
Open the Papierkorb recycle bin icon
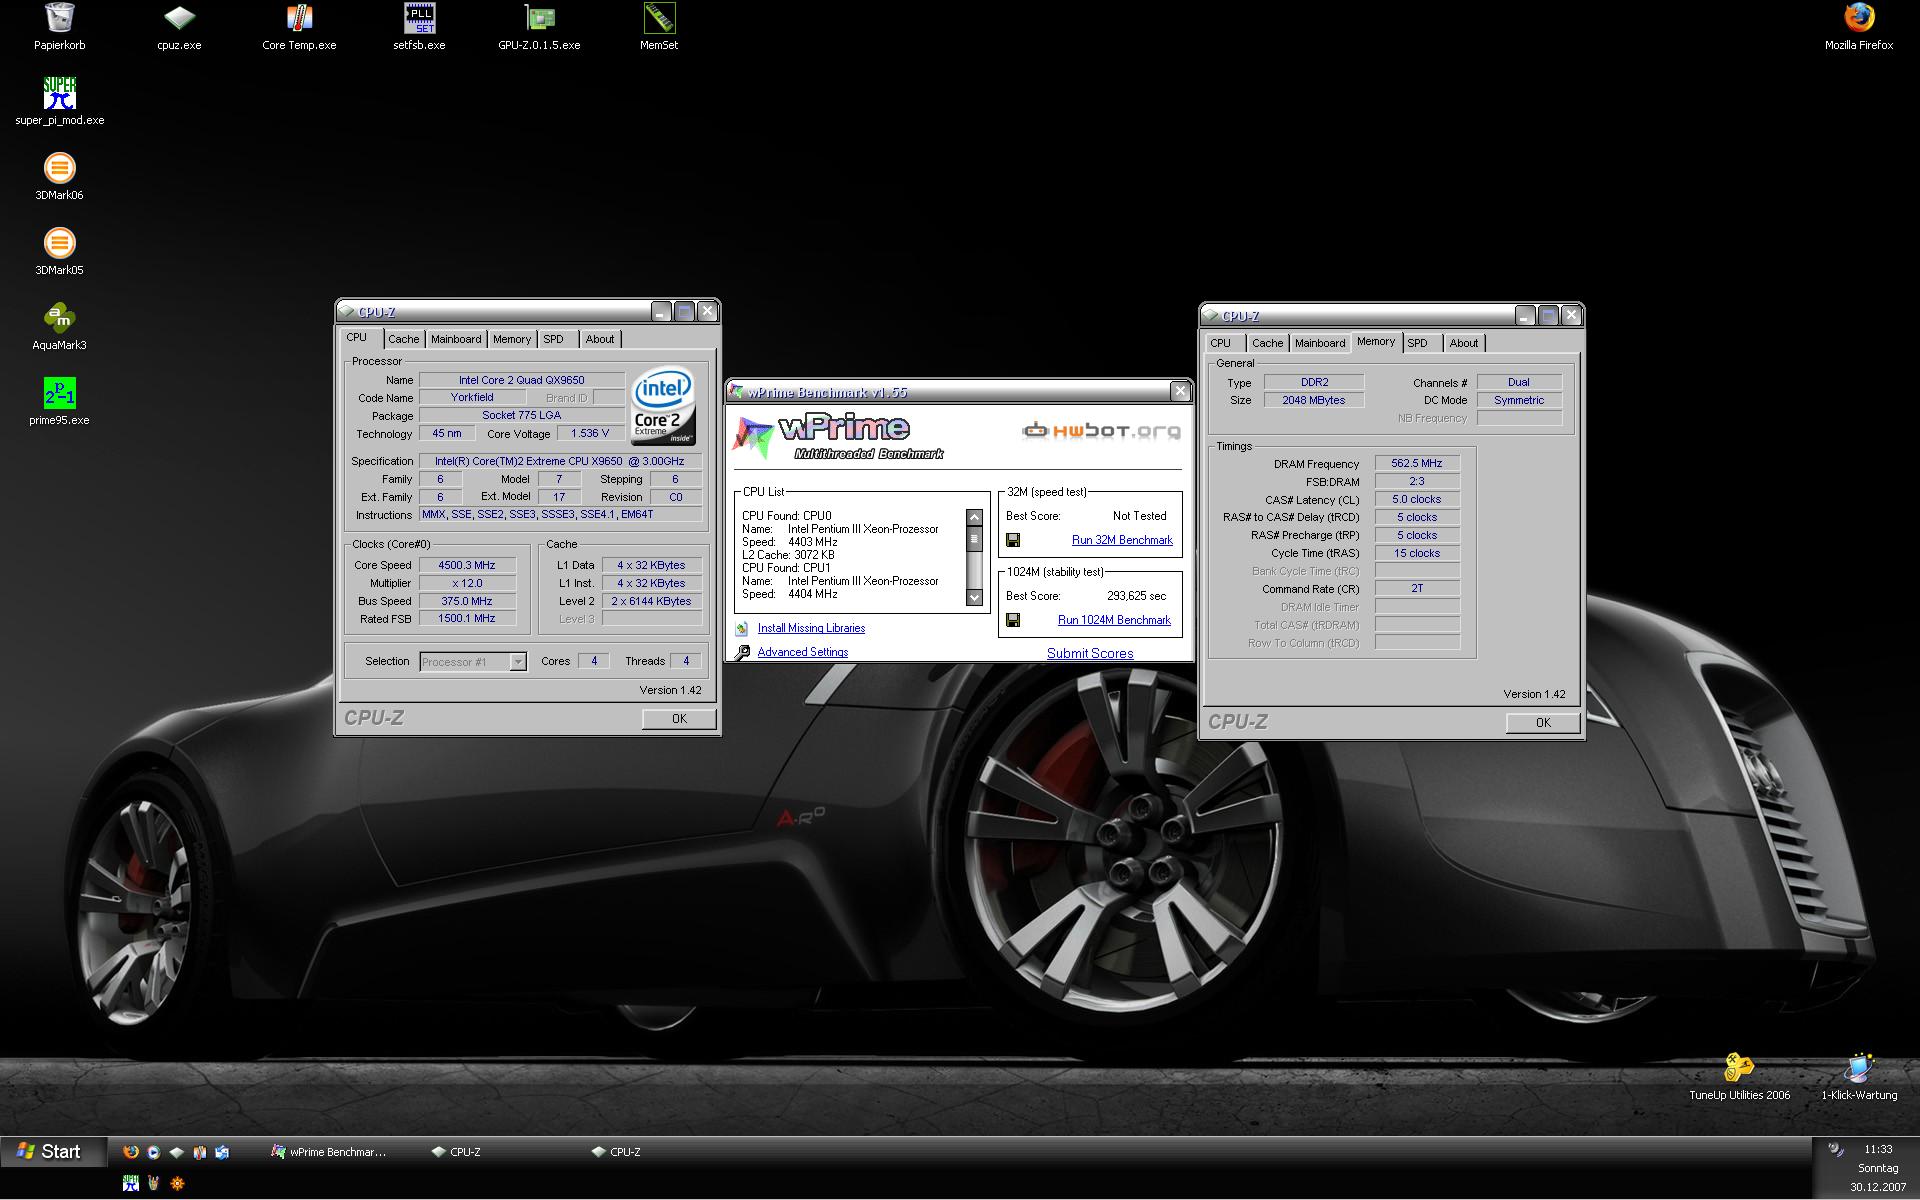click(60, 26)
